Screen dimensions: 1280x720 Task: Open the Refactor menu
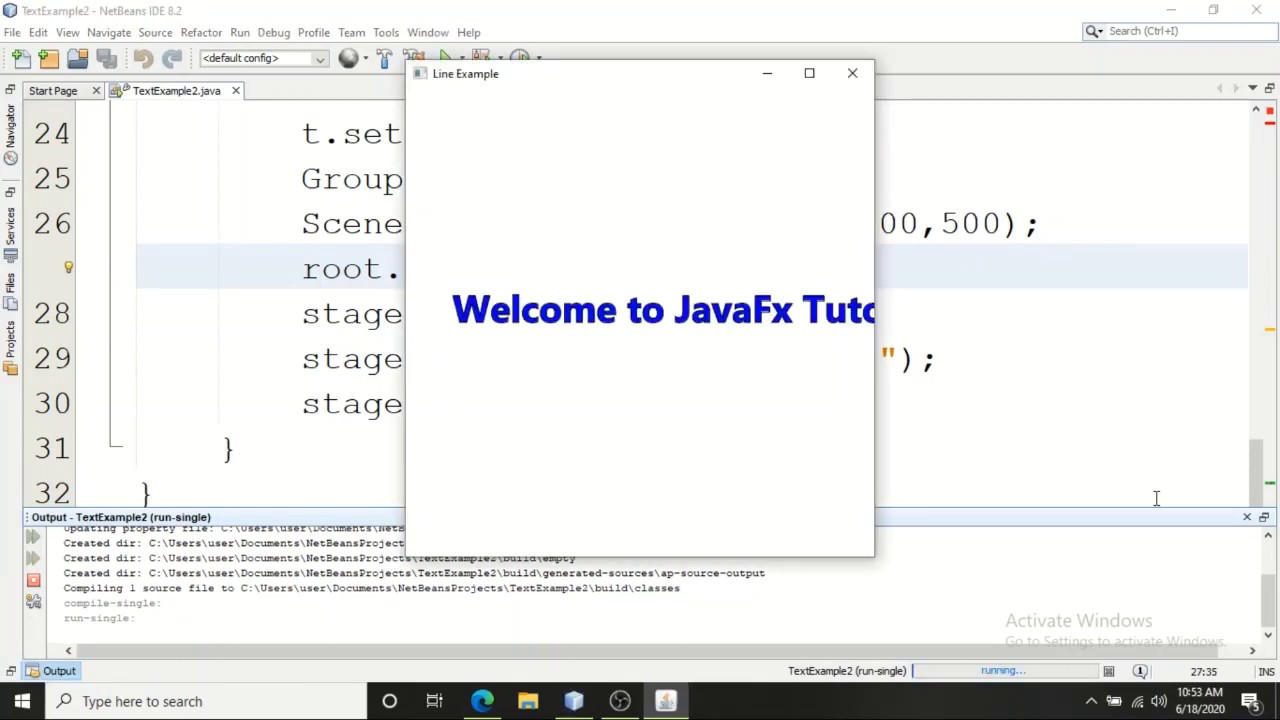pyautogui.click(x=201, y=32)
